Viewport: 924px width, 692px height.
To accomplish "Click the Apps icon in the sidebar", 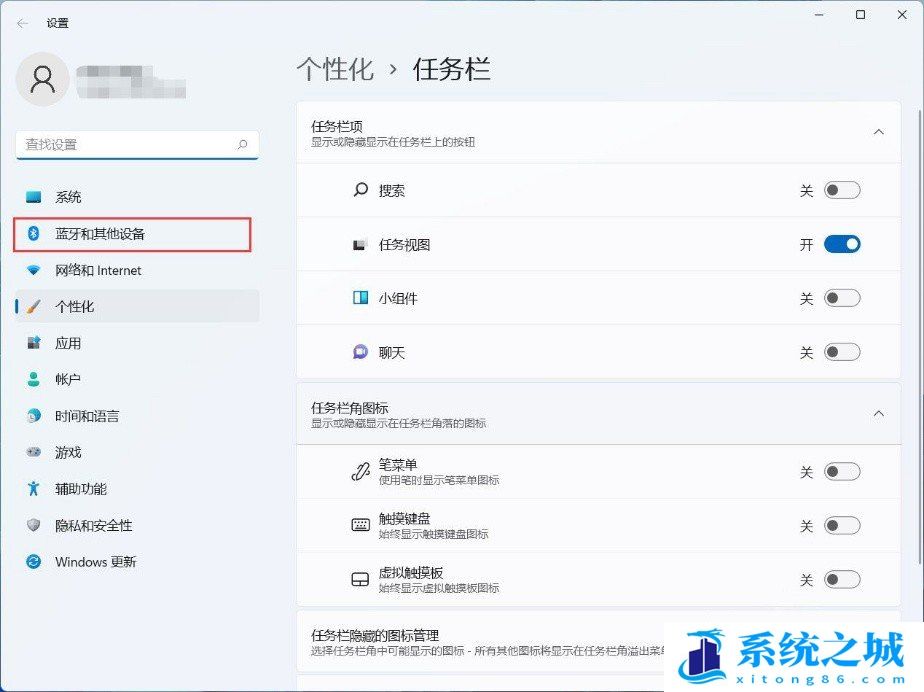I will [34, 343].
